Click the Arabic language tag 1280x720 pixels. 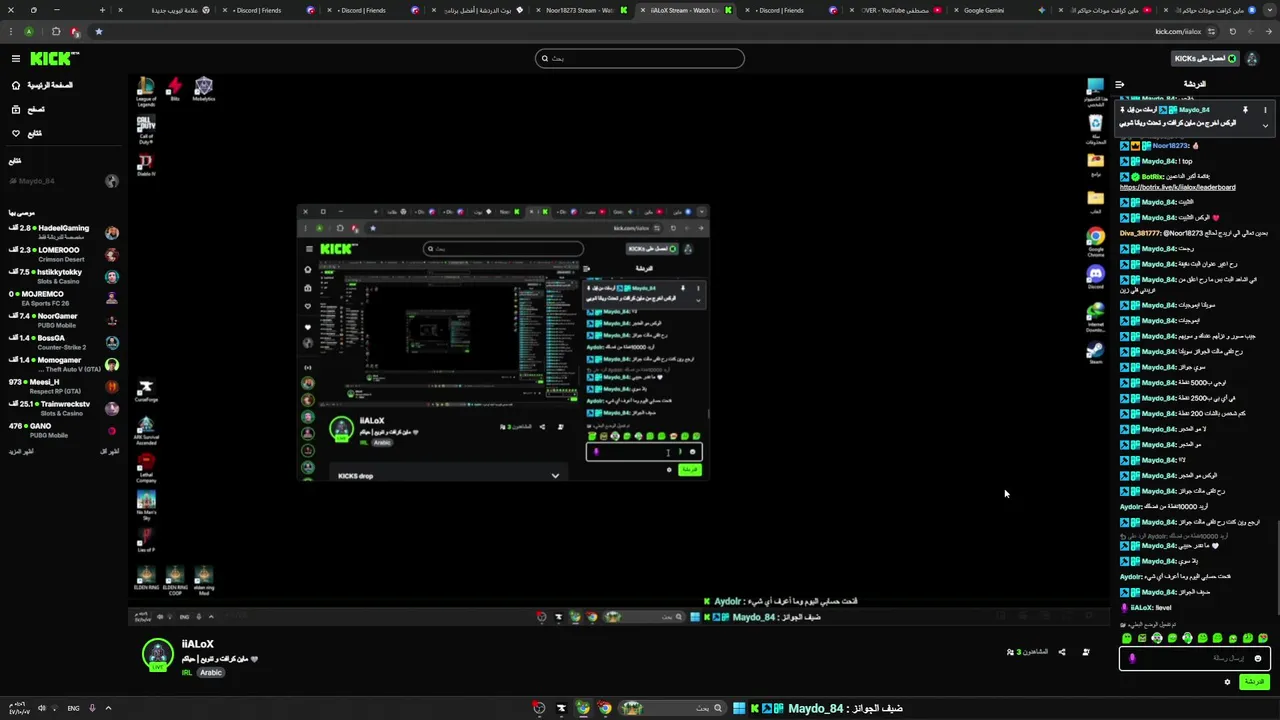pyautogui.click(x=210, y=673)
